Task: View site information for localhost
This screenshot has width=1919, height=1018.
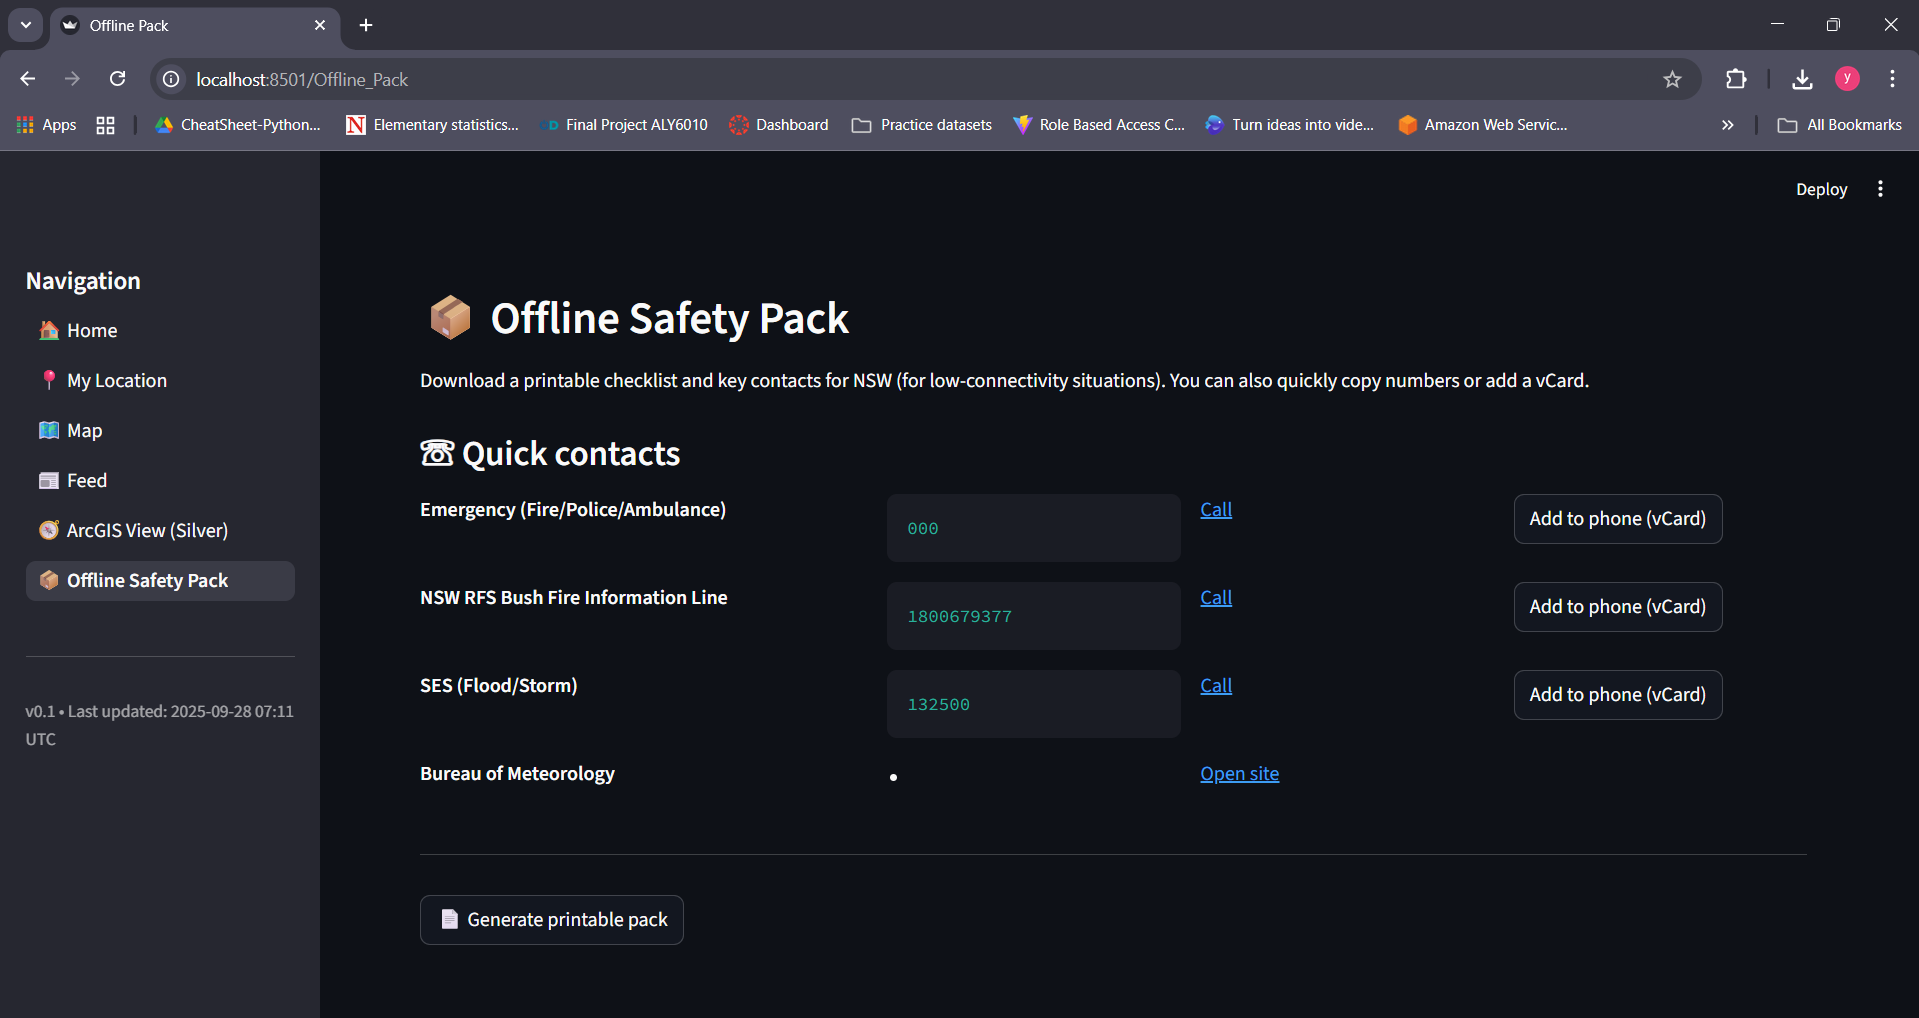Action: tap(172, 79)
